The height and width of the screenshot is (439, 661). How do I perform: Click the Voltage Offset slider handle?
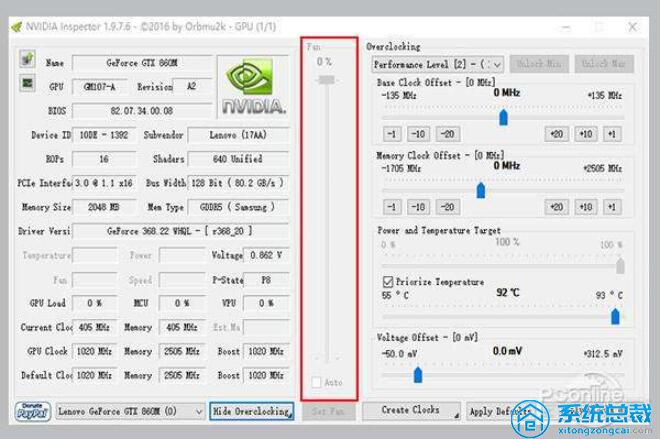(418, 374)
